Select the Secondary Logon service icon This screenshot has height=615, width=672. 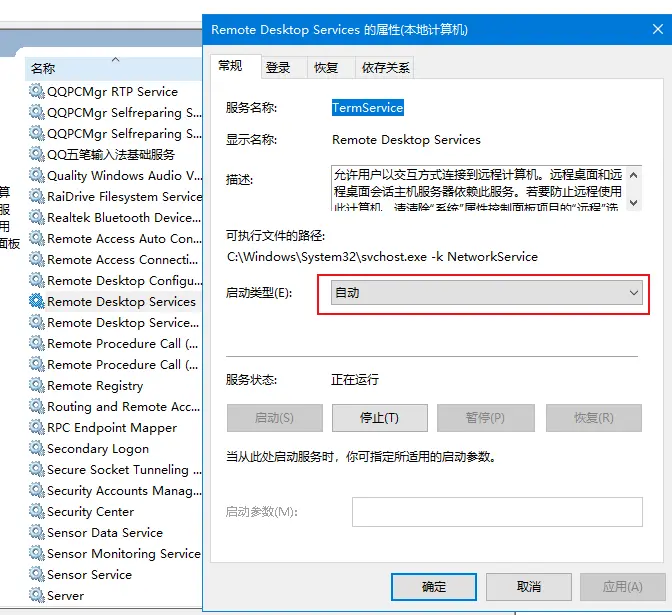click(x=37, y=448)
